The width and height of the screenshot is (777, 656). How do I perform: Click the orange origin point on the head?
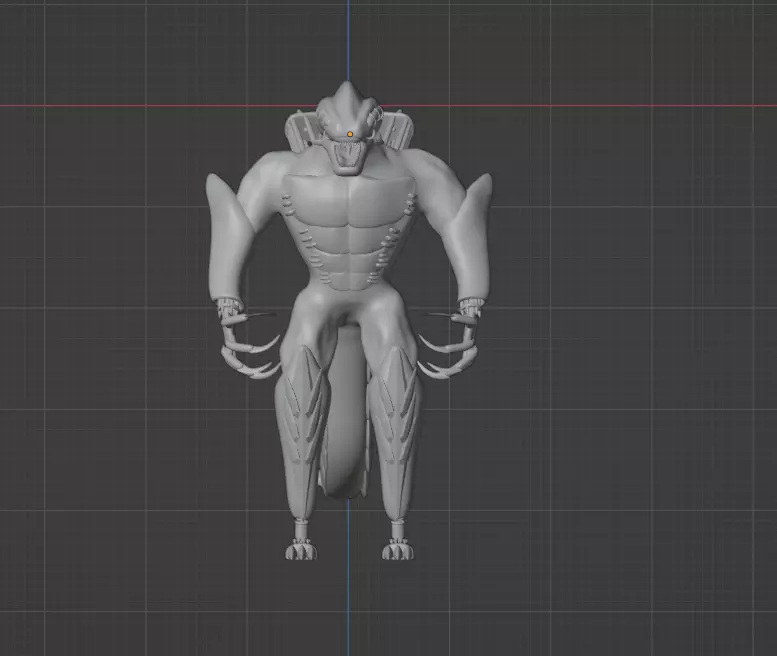[350, 134]
